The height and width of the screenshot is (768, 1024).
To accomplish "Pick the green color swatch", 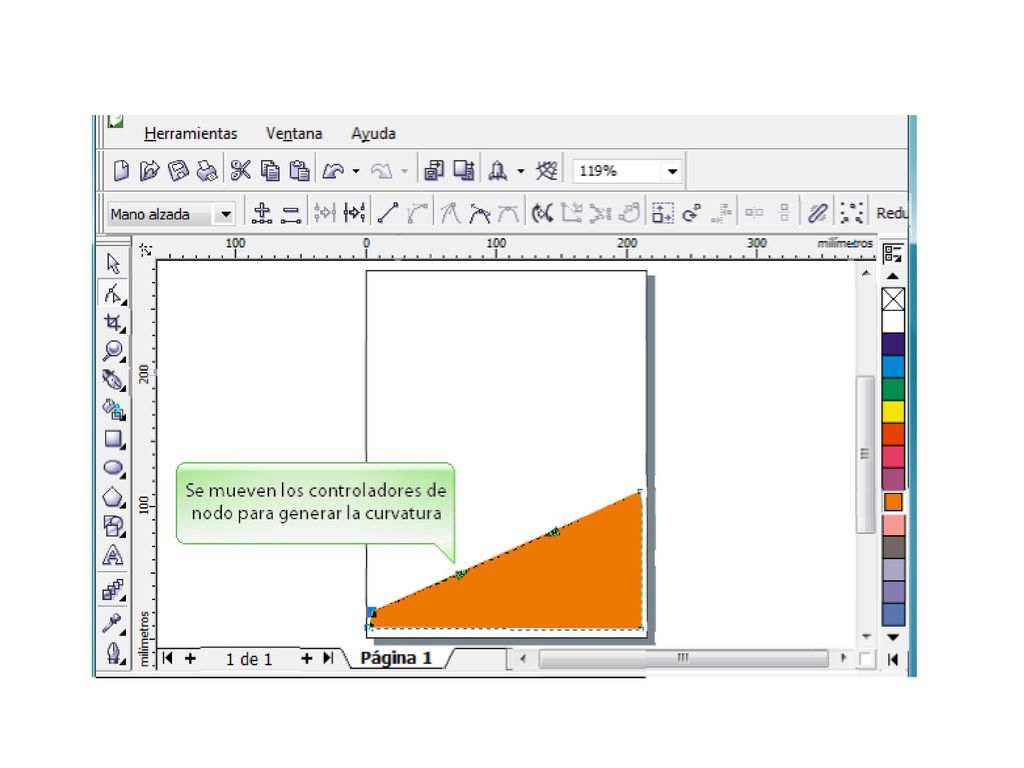I will pos(893,389).
